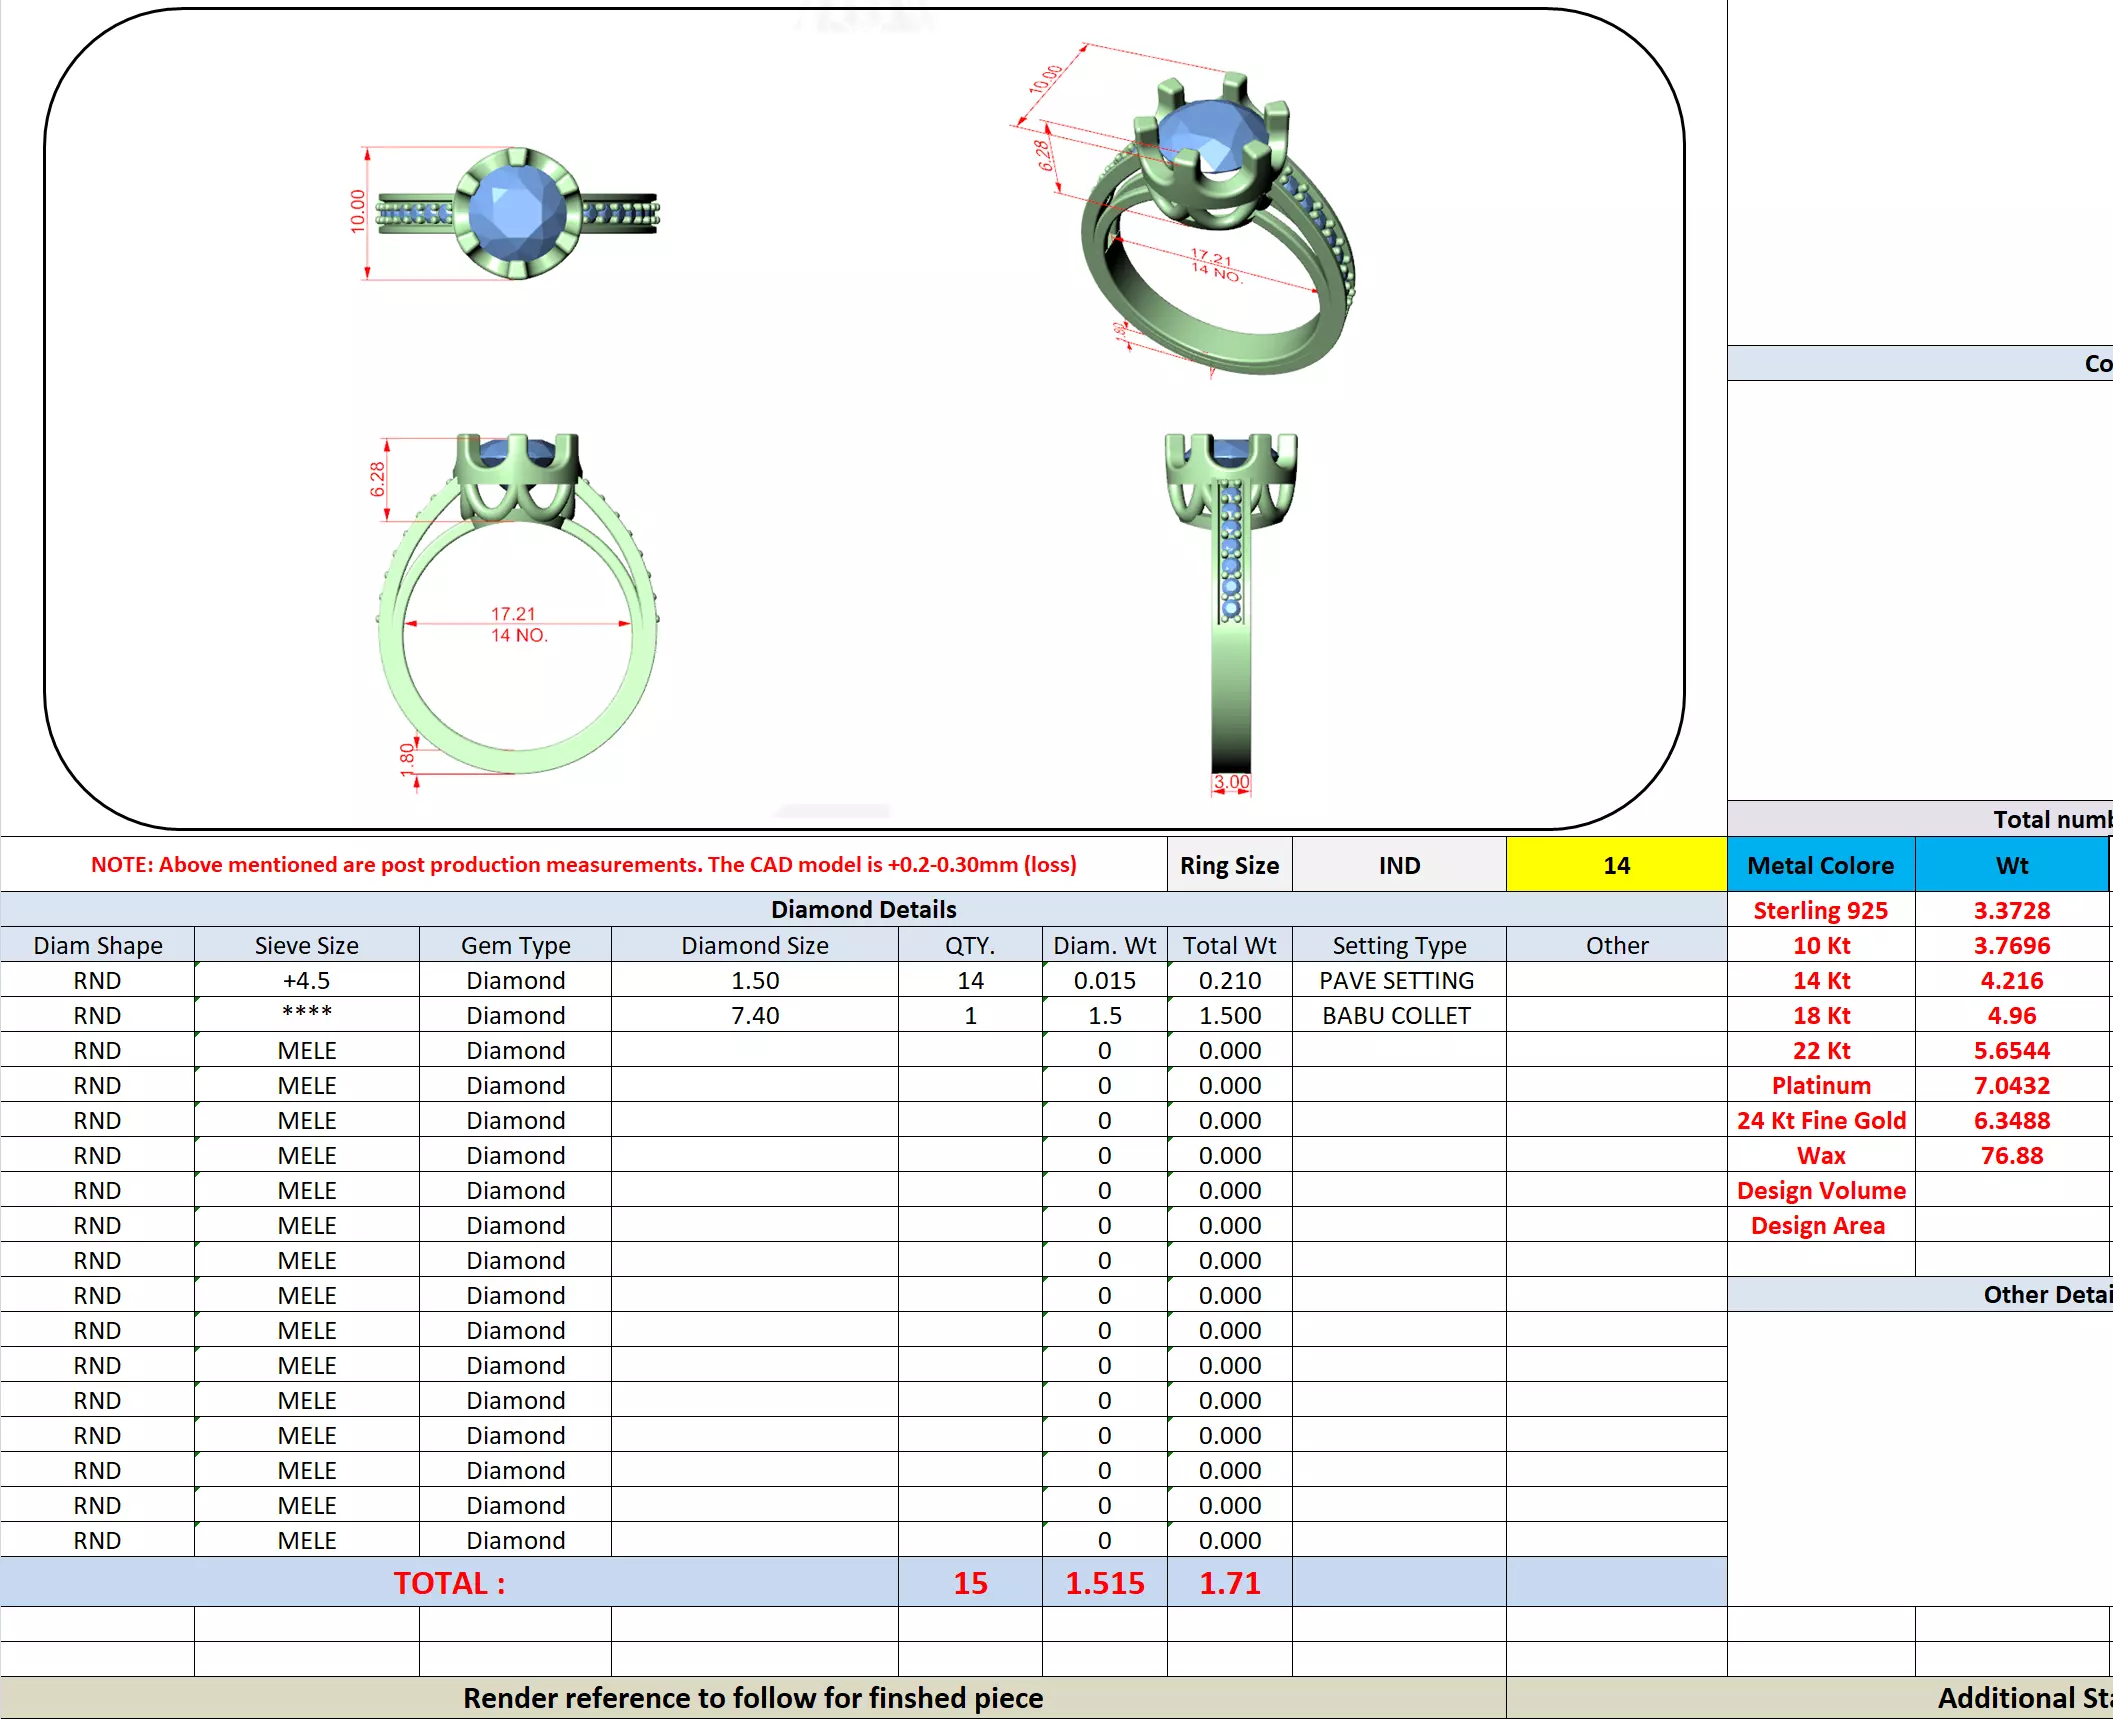Click the Render reference footer heading
This screenshot has height=1719, width=2113.
tap(752, 1697)
